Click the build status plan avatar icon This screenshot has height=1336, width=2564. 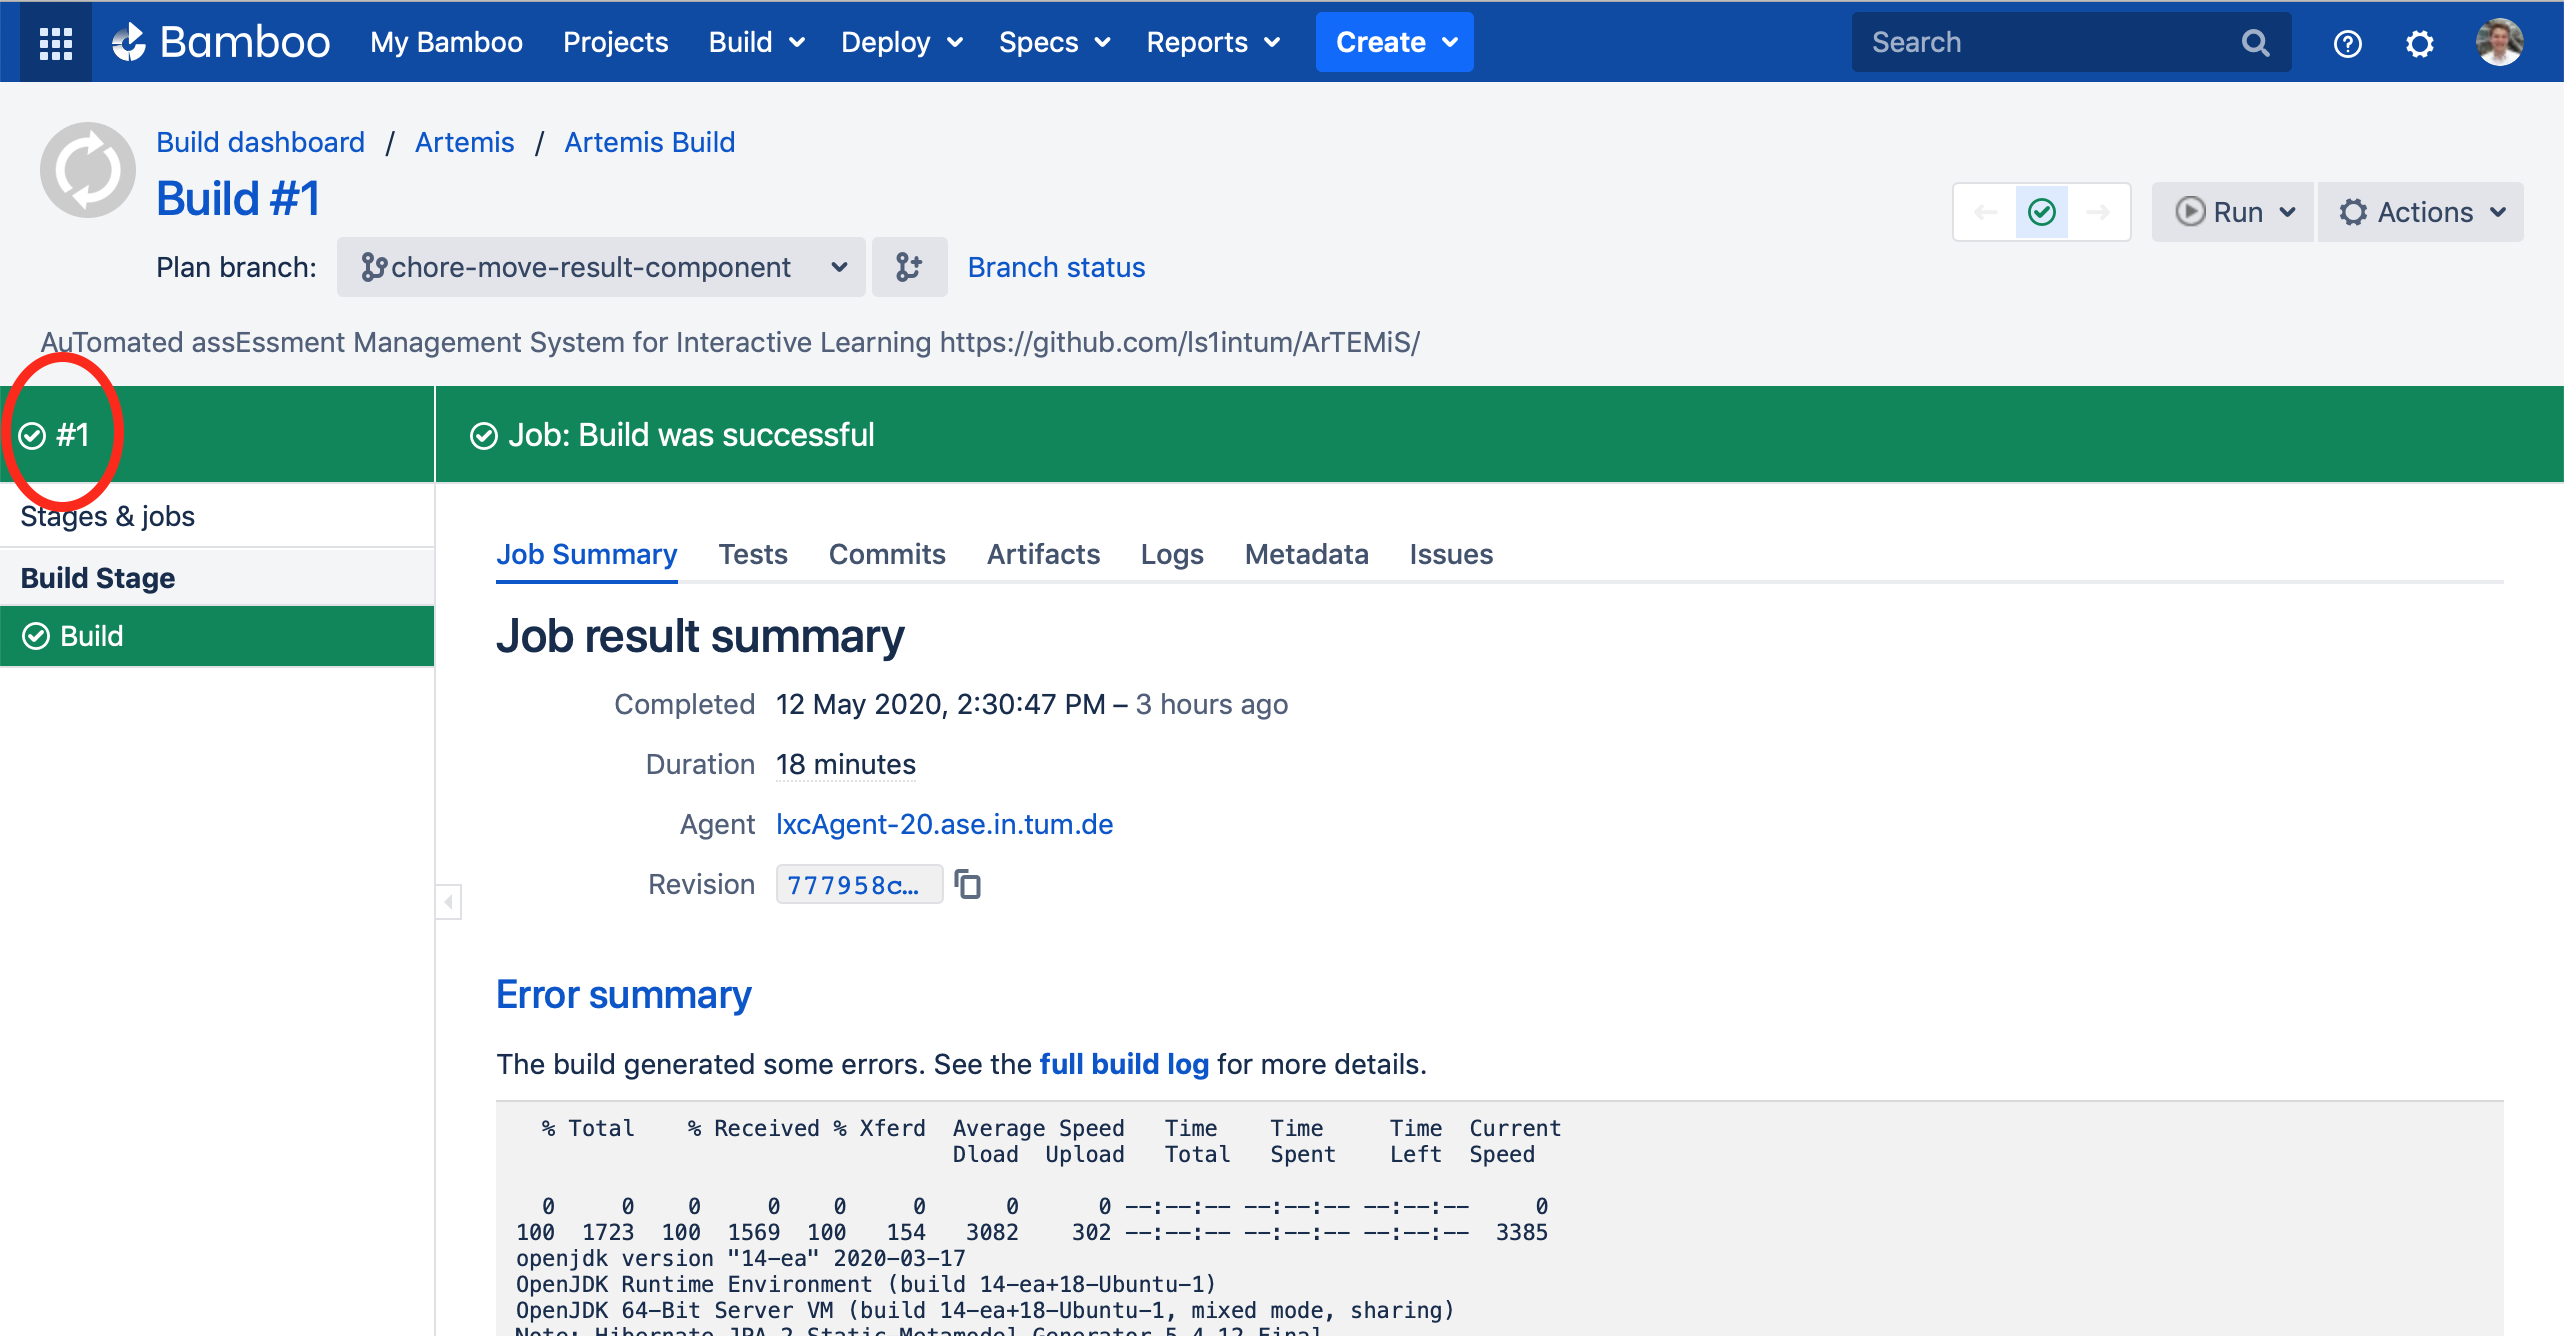(x=88, y=170)
